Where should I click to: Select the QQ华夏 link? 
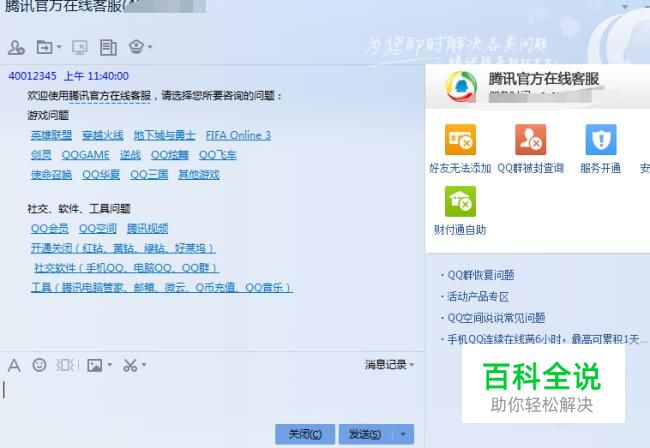click(x=101, y=175)
